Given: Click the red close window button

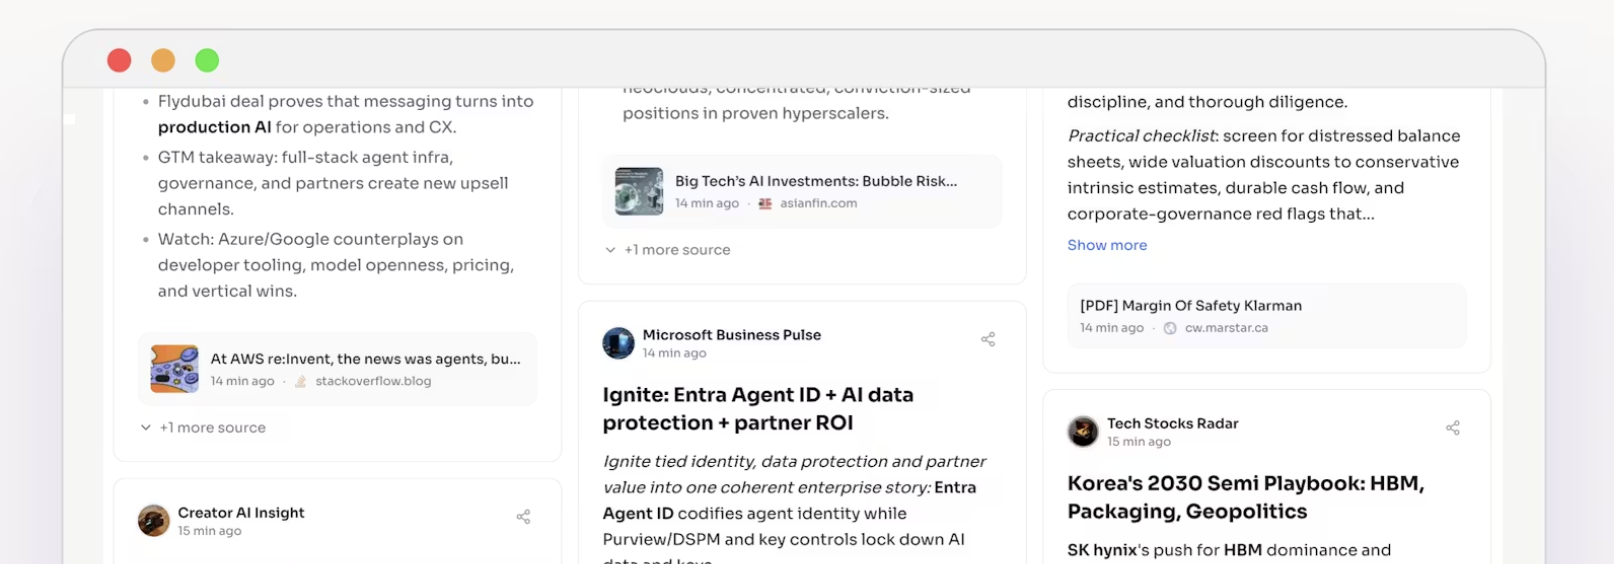Looking at the screenshot, I should click(x=119, y=61).
